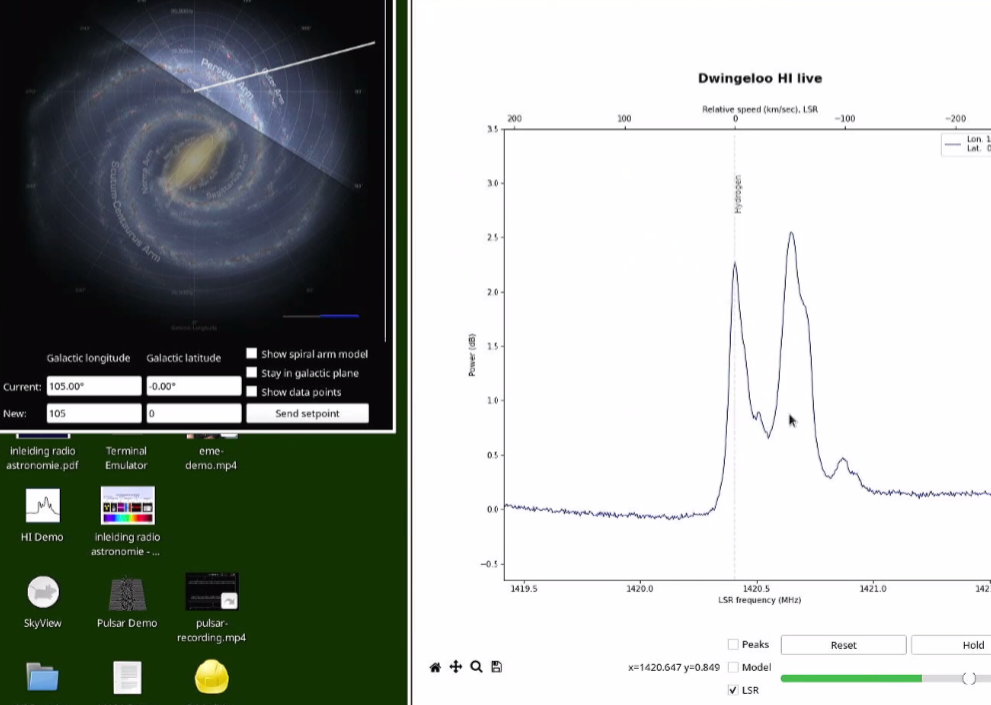Open the HI Demo desktop icon
Screen dimensions: 991x705
point(42,507)
